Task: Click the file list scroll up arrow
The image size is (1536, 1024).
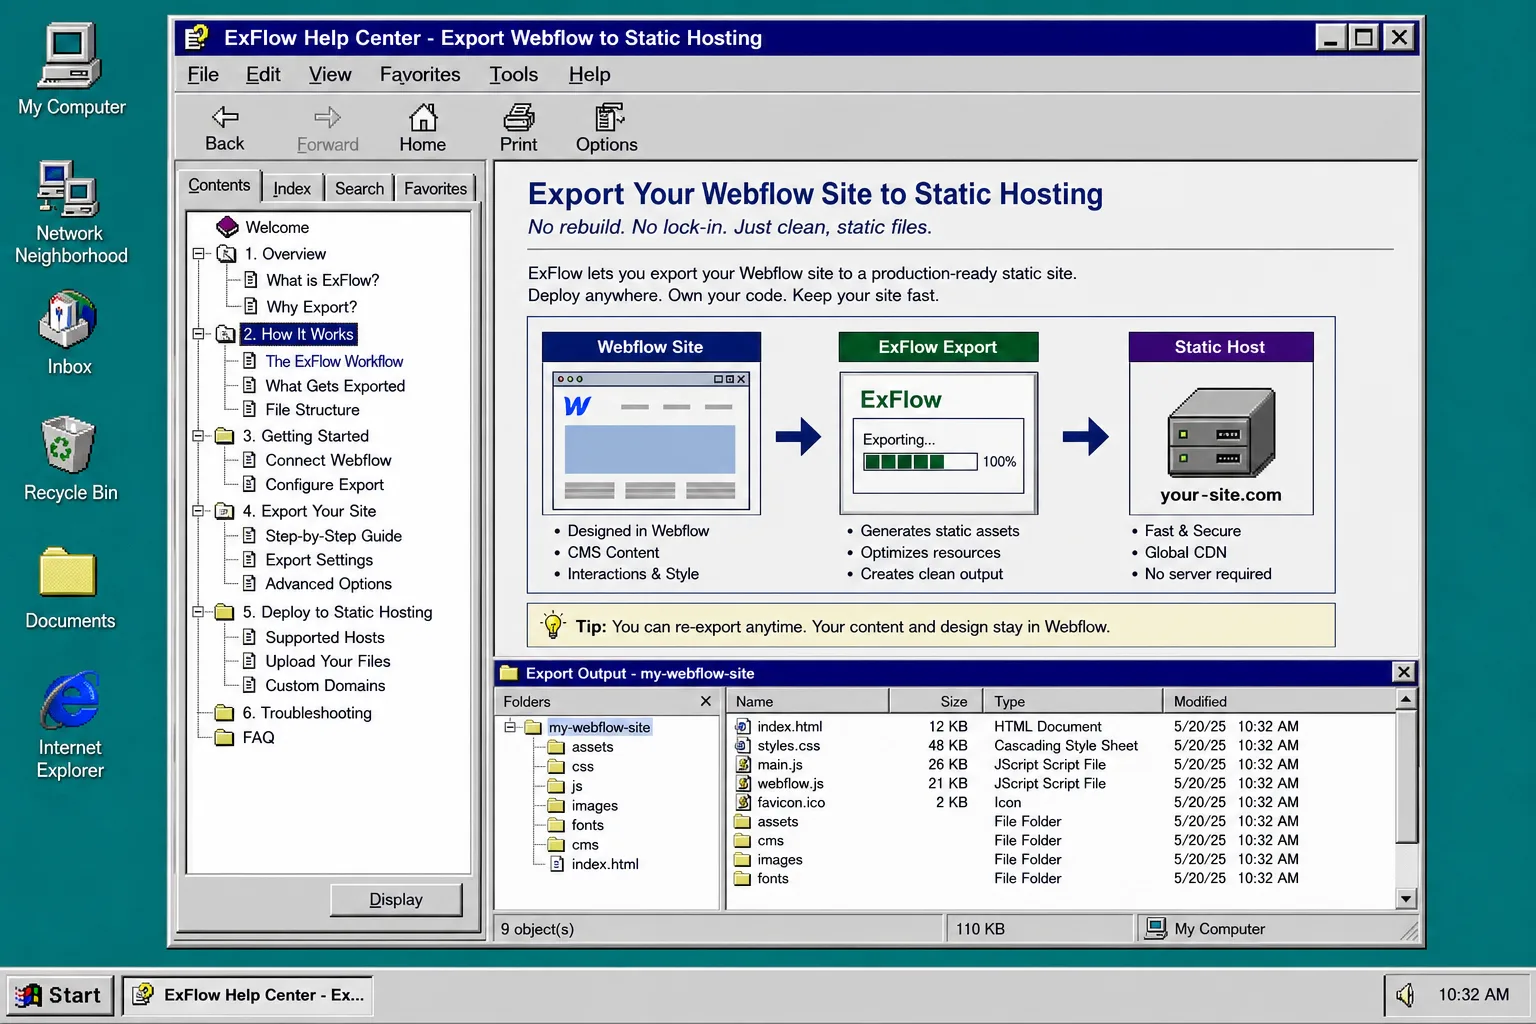Action: 1406,699
